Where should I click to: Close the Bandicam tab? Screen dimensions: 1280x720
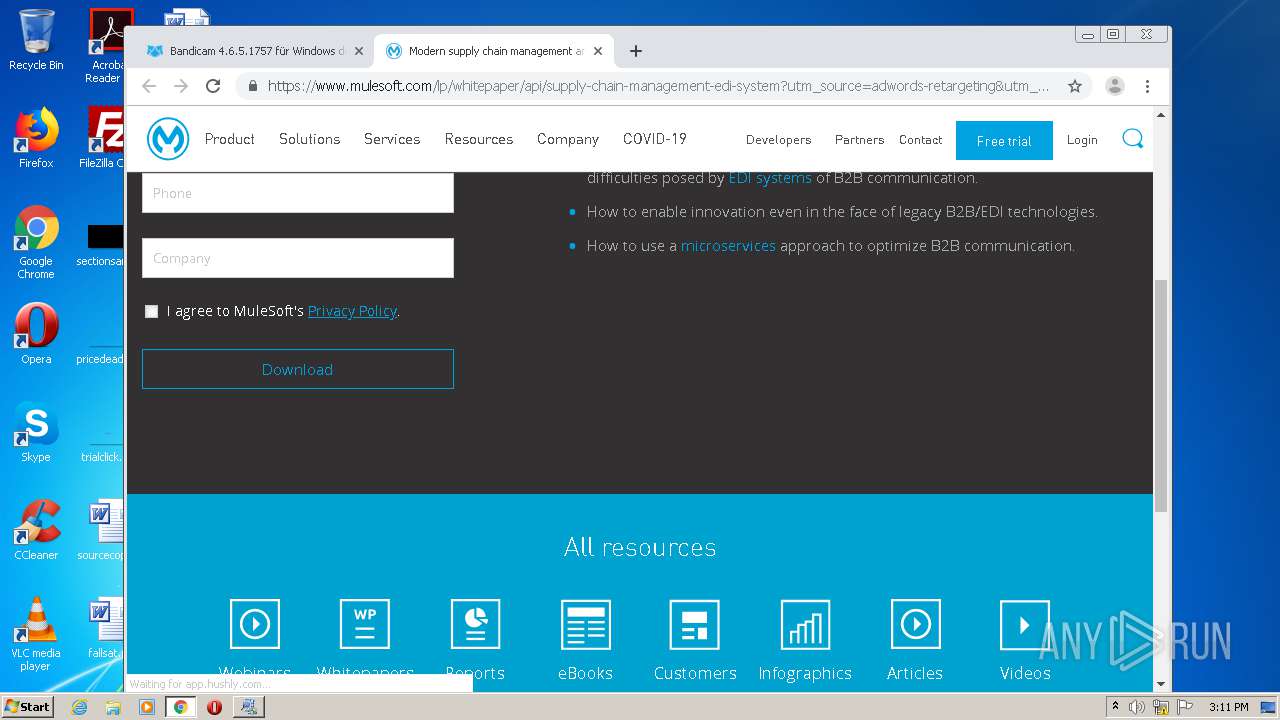tap(358, 51)
